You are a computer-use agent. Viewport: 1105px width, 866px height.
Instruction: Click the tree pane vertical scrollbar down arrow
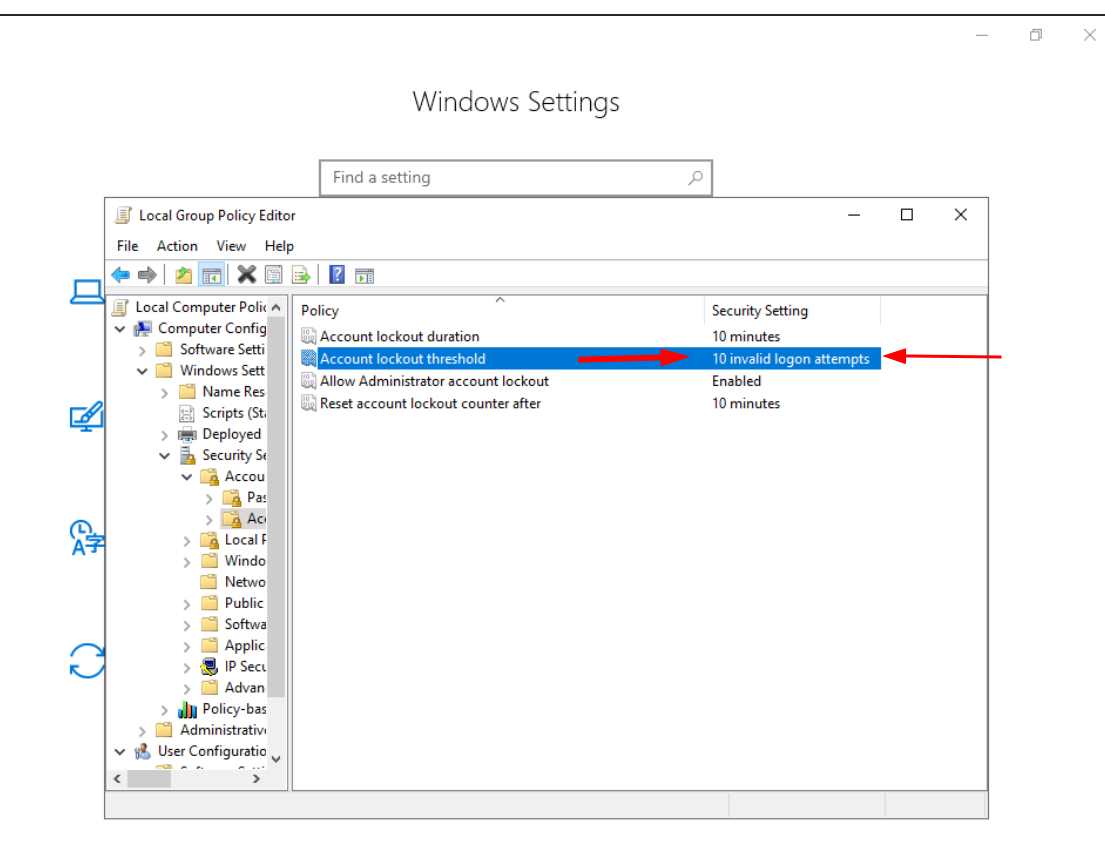pos(276,759)
